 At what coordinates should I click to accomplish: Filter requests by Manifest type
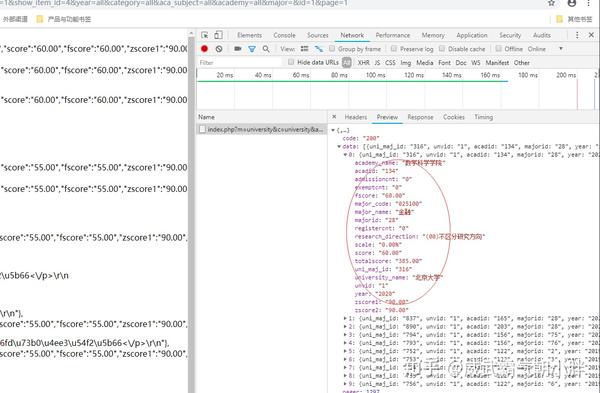[497, 62]
